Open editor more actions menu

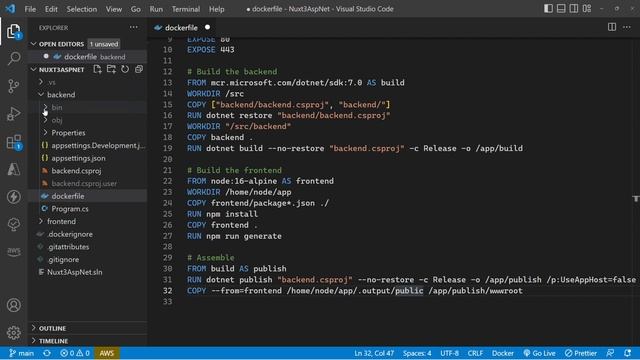(x=627, y=27)
